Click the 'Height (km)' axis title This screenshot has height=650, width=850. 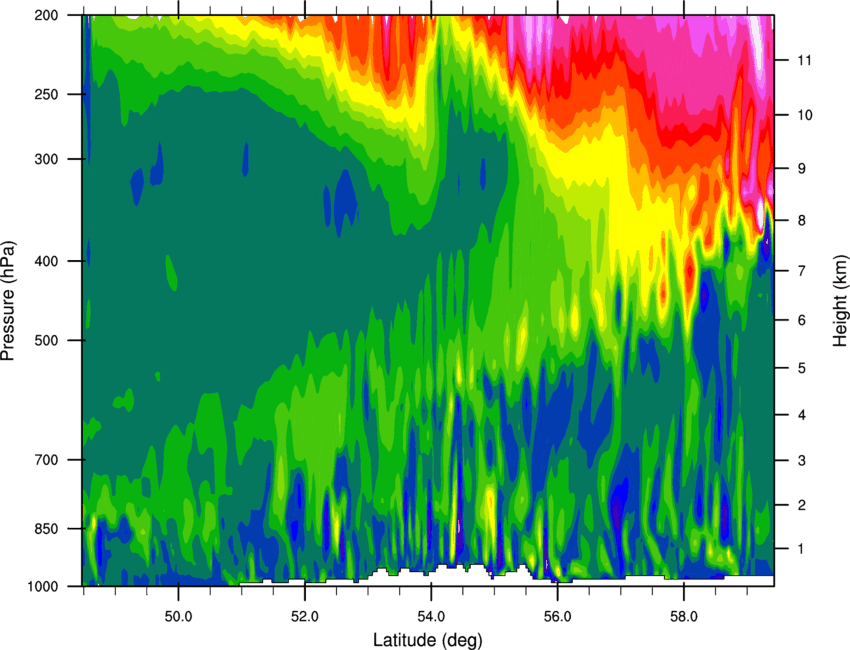point(840,302)
